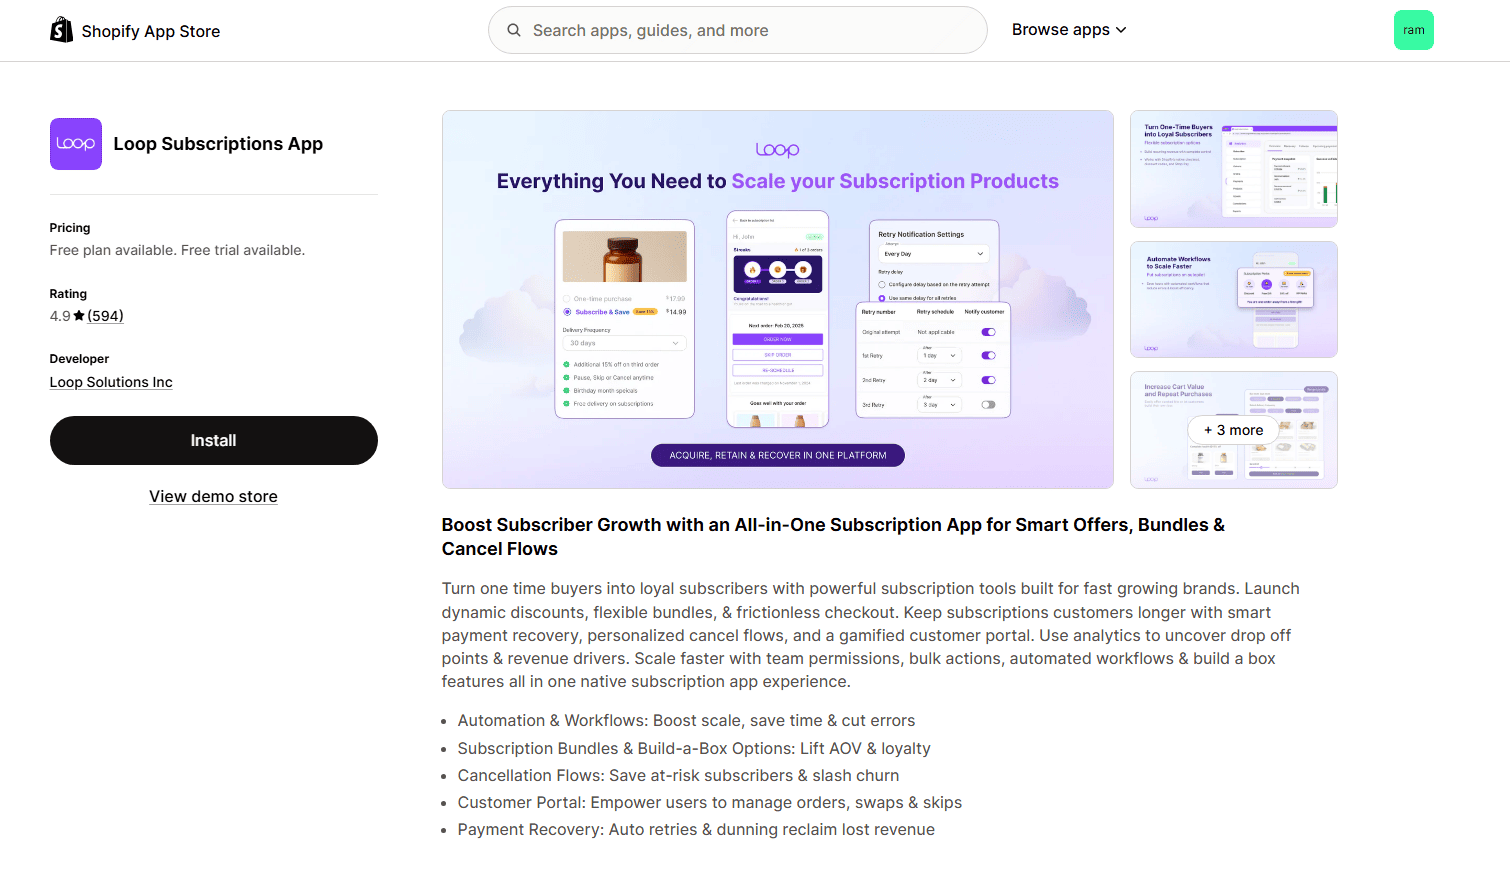1510x873 pixels.
Task: Click the 'Customer Portal' bullet text
Action: pyautogui.click(x=710, y=803)
